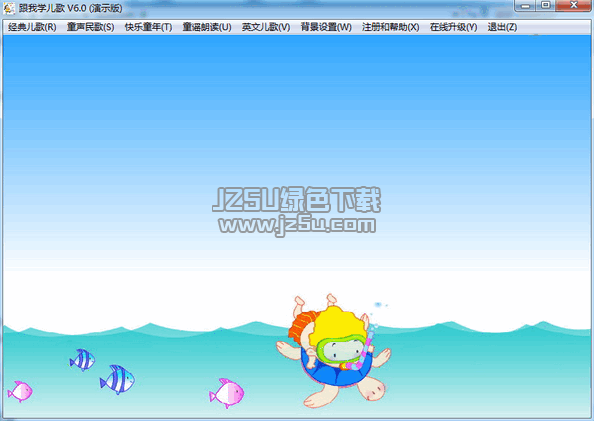The image size is (594, 421).
Task: Click the snorkeling child on the turtle
Action: tap(333, 351)
